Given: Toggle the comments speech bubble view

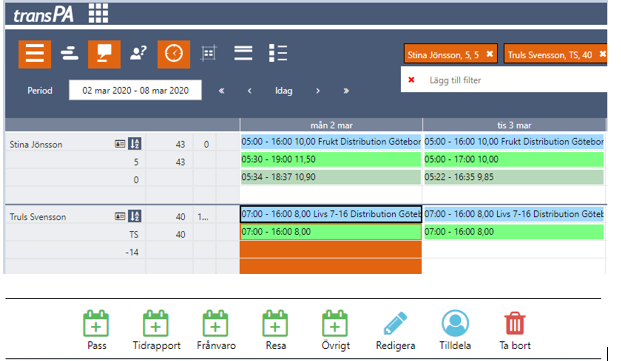Looking at the screenshot, I should coord(104,54).
